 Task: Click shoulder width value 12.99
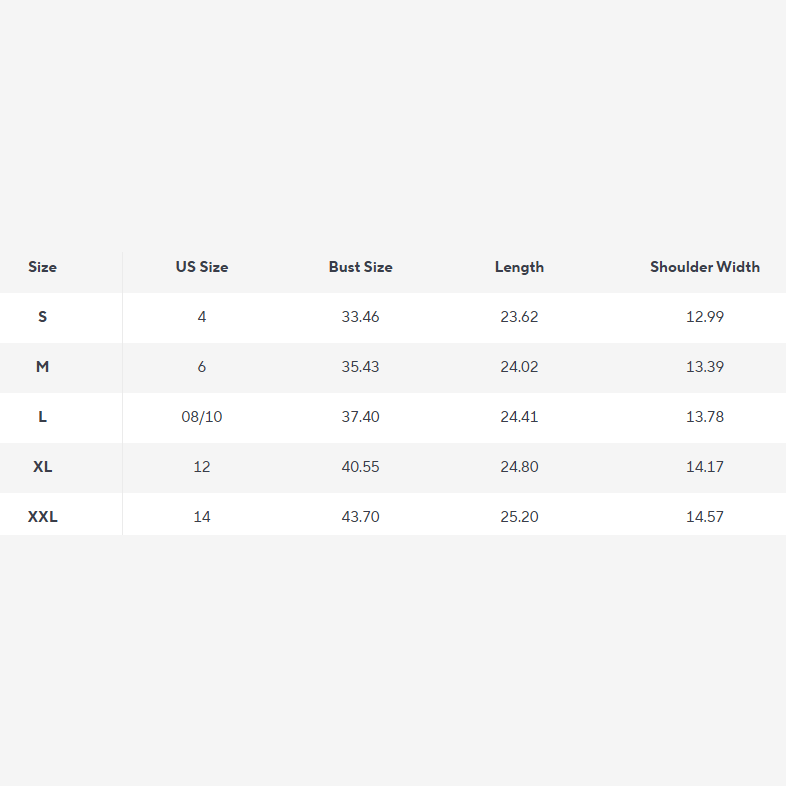[x=704, y=317]
